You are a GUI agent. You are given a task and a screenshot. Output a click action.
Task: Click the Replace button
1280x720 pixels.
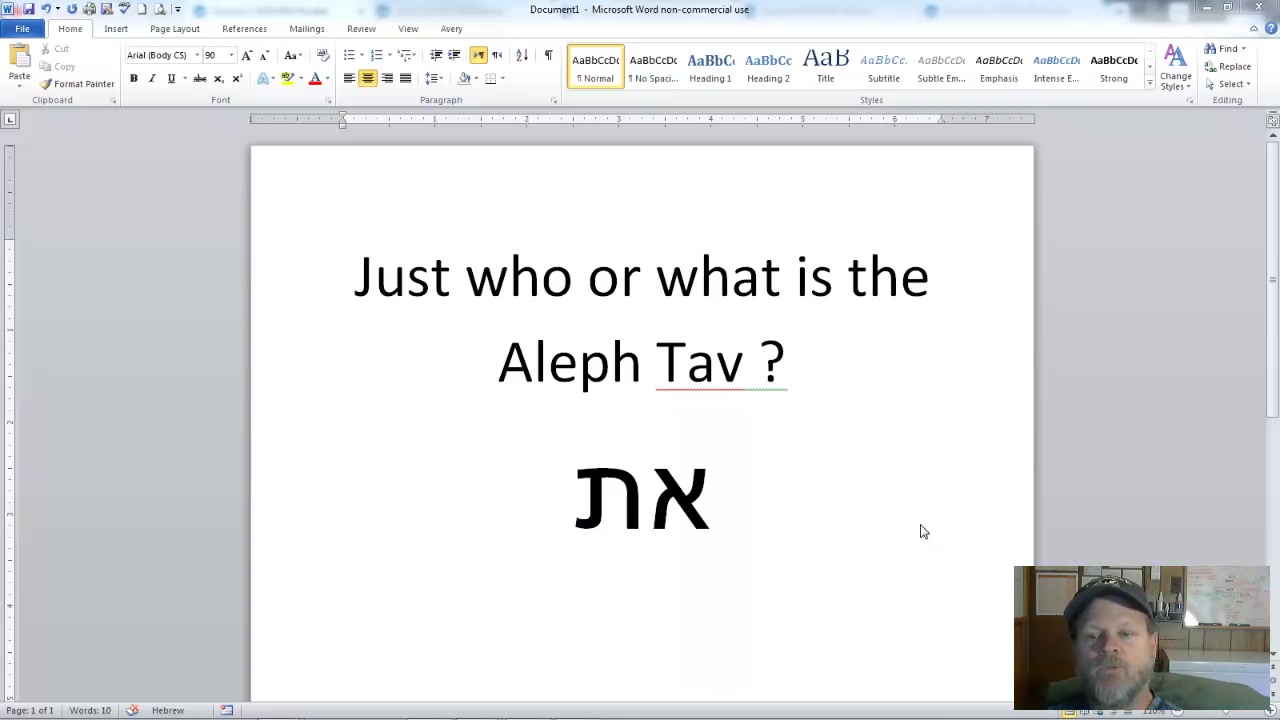(1228, 66)
